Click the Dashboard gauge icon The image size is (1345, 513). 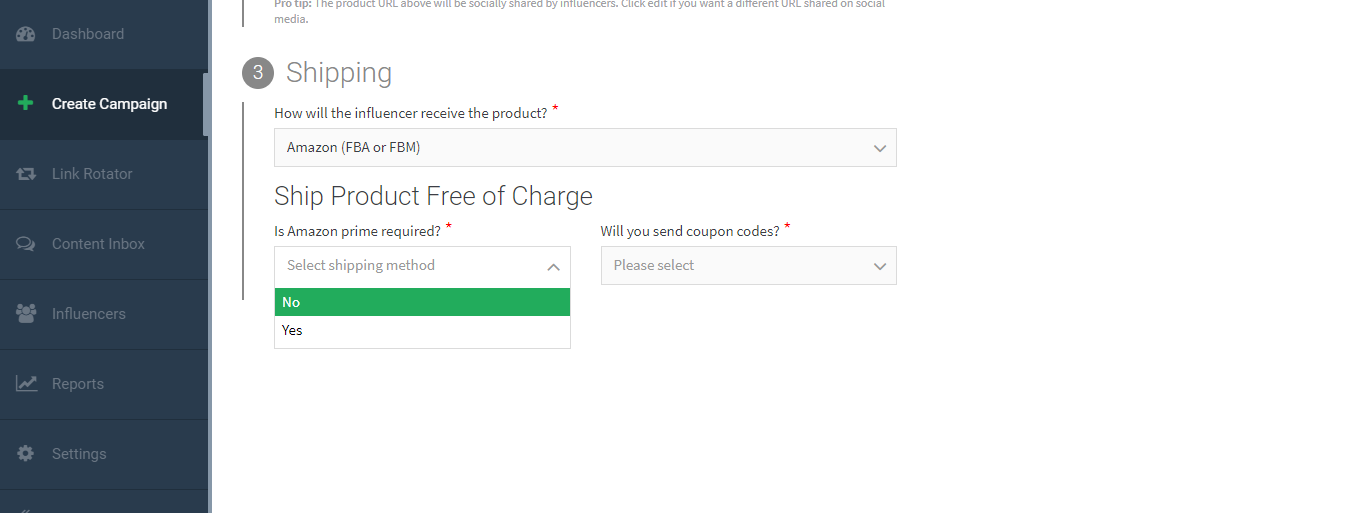click(26, 34)
